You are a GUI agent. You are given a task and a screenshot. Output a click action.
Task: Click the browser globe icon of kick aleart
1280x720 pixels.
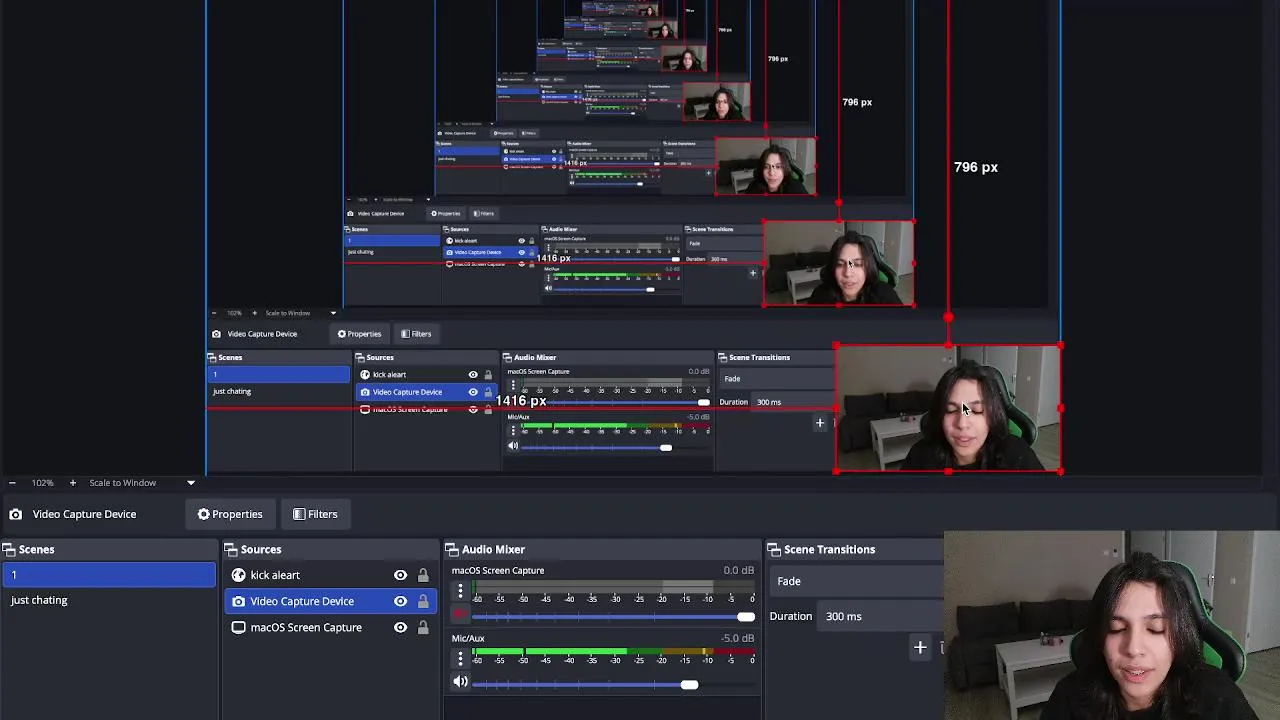(238, 575)
